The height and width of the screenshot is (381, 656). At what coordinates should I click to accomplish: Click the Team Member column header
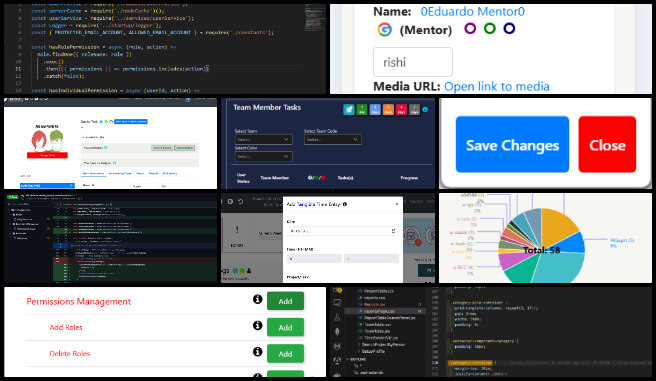(x=274, y=178)
